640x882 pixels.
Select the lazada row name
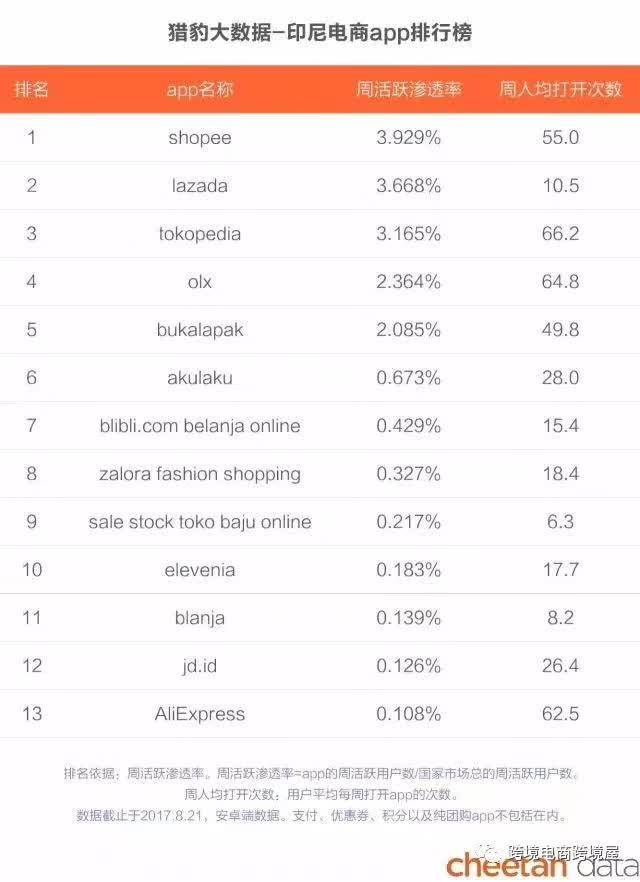200,186
